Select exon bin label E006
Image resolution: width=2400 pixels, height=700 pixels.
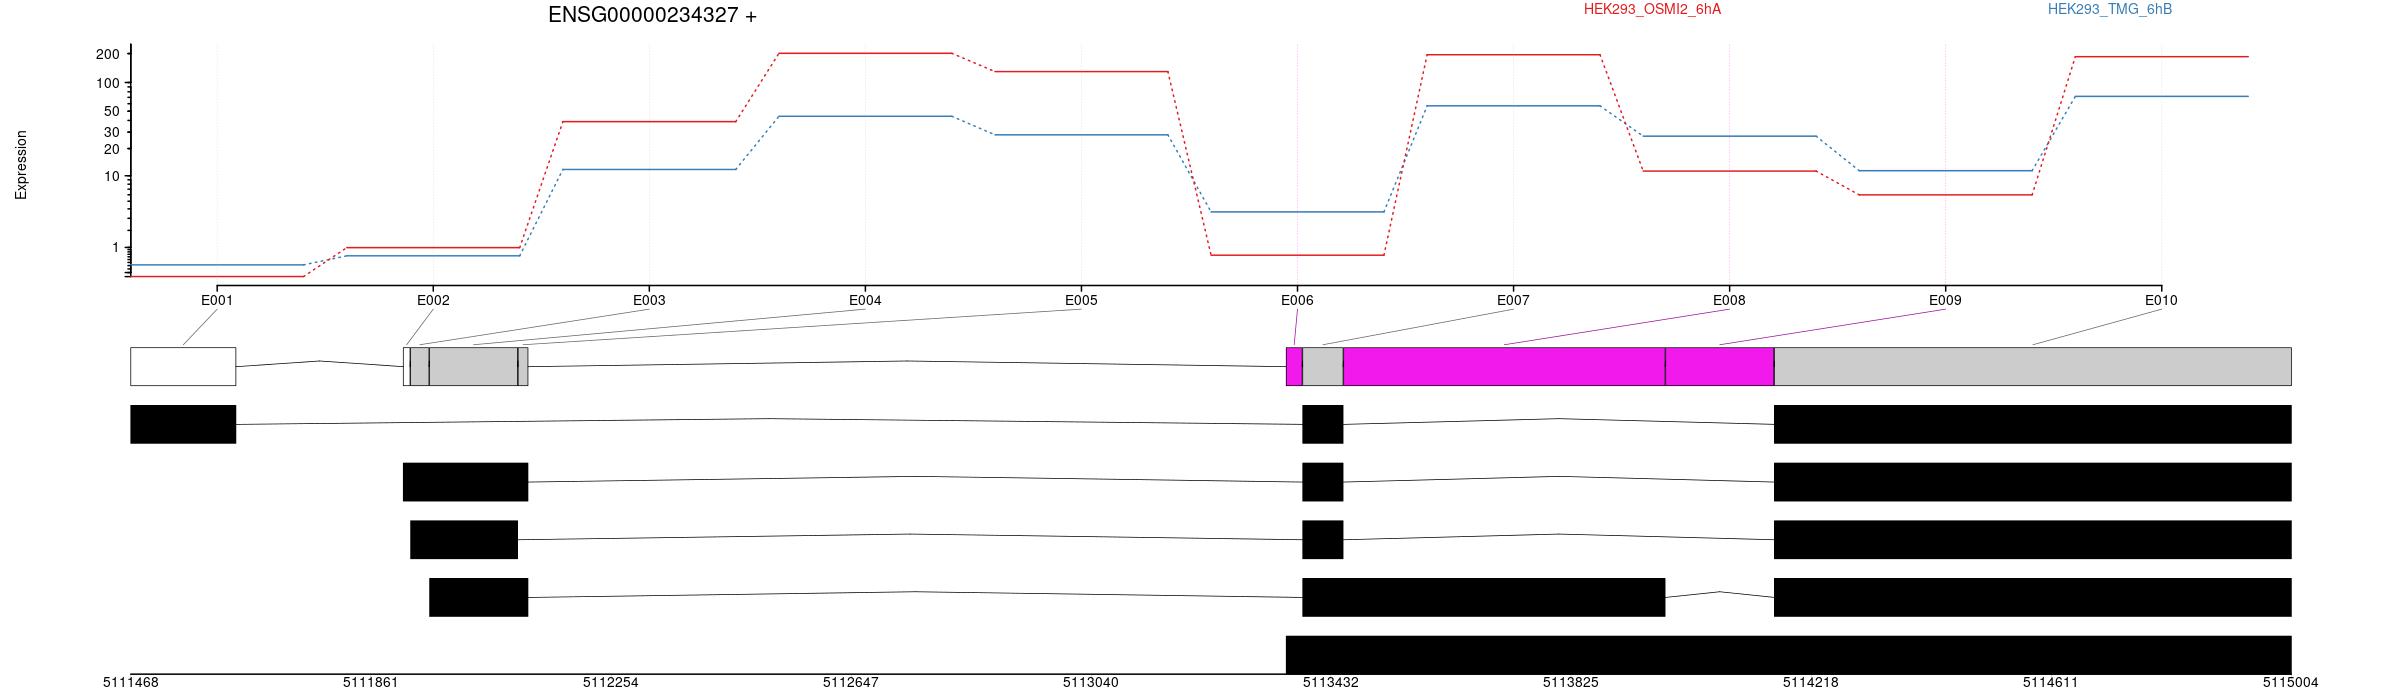(x=1297, y=300)
